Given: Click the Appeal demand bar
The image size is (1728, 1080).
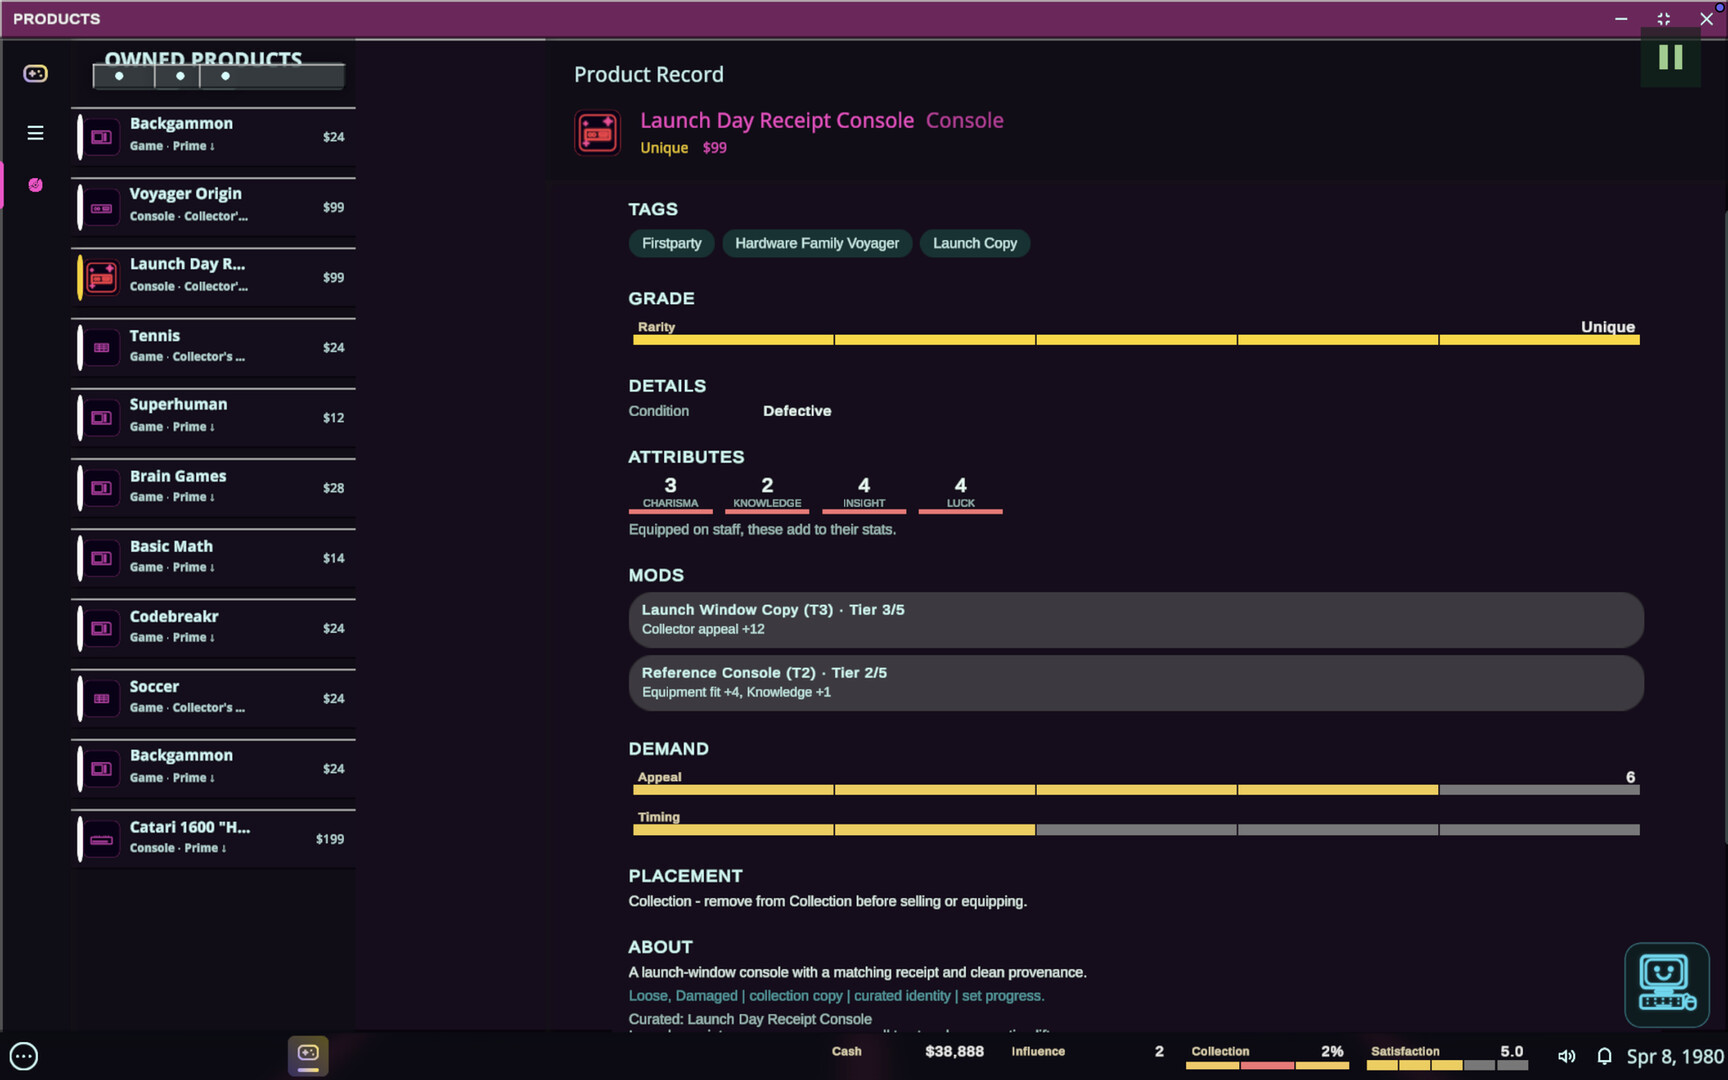Looking at the screenshot, I should click(x=1136, y=790).
